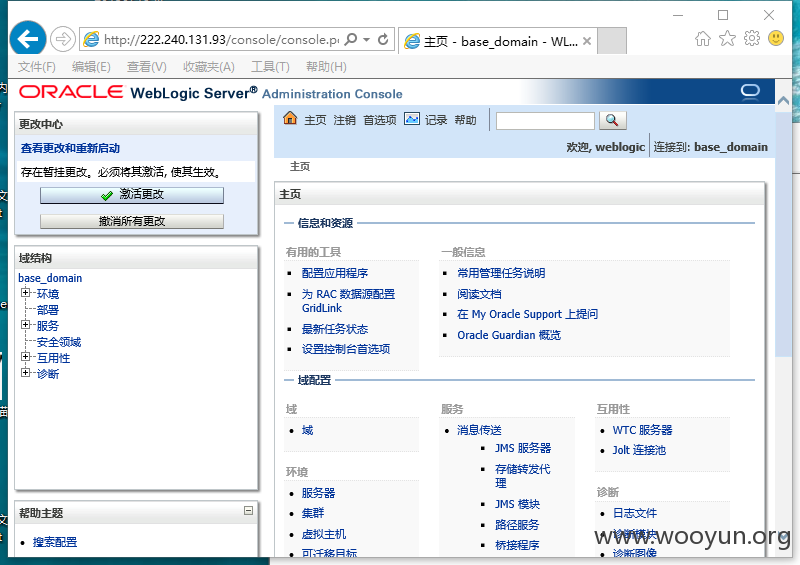Open JMS 模块 link

(517, 504)
